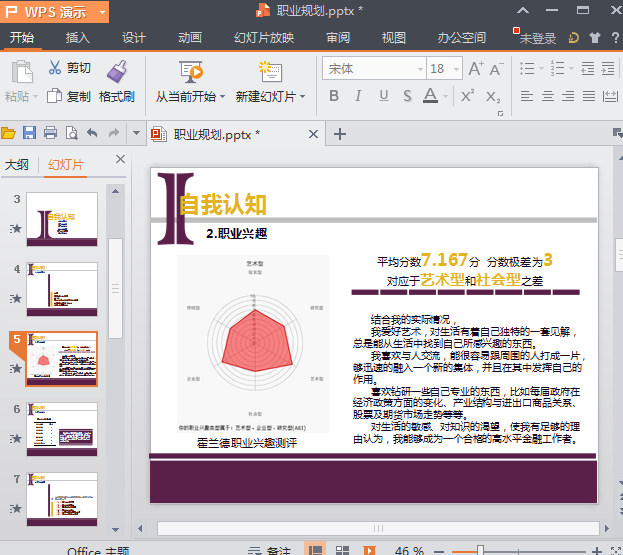This screenshot has width=623, height=555.
Task: Expand the WPS 演示 application menu arrow
Action: [103, 12]
